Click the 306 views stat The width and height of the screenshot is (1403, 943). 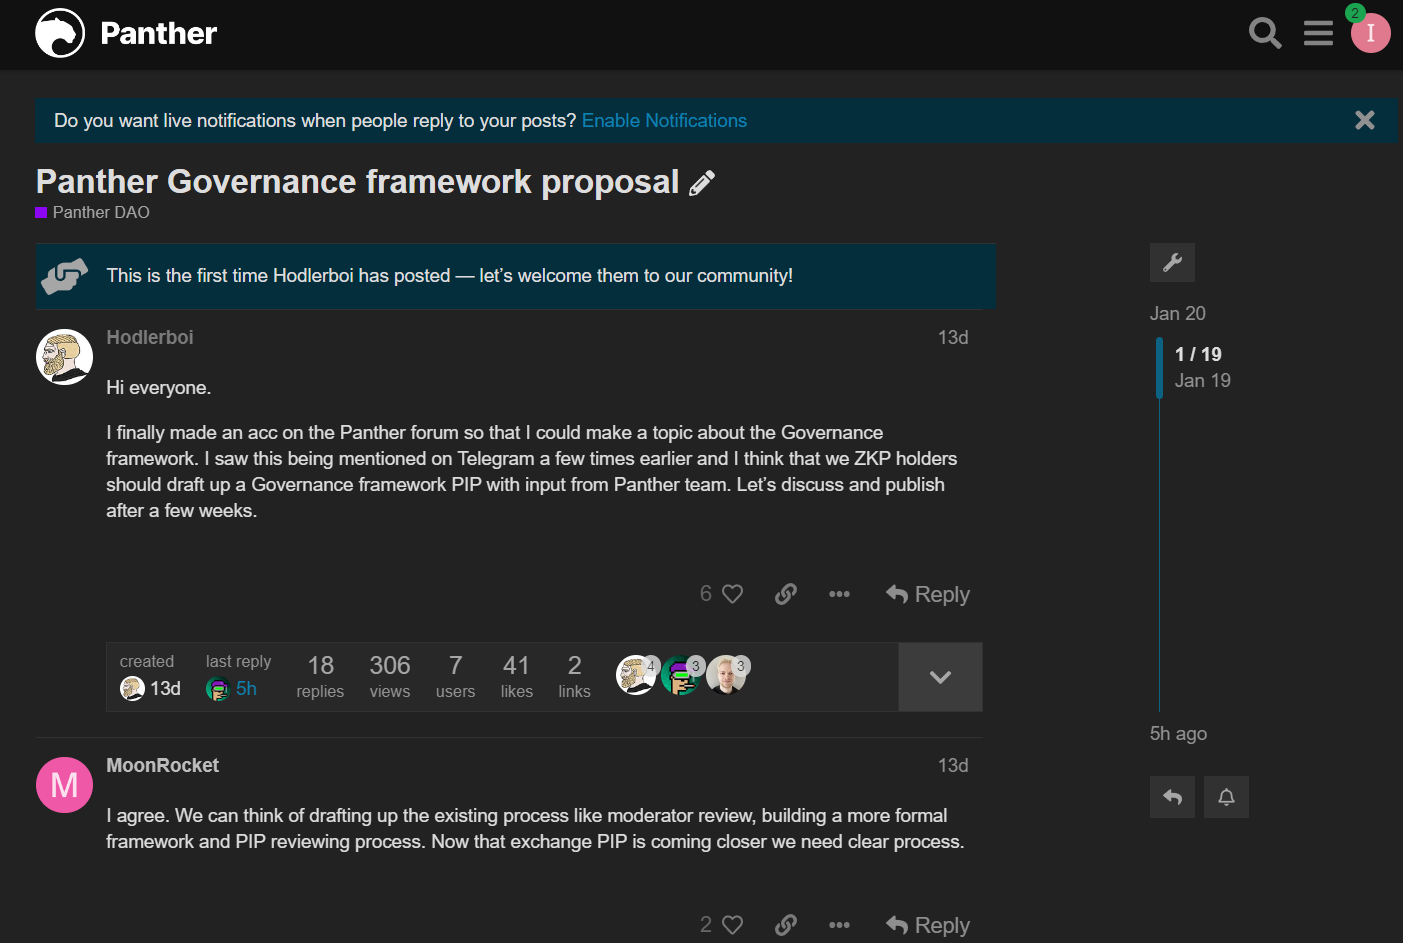[390, 677]
